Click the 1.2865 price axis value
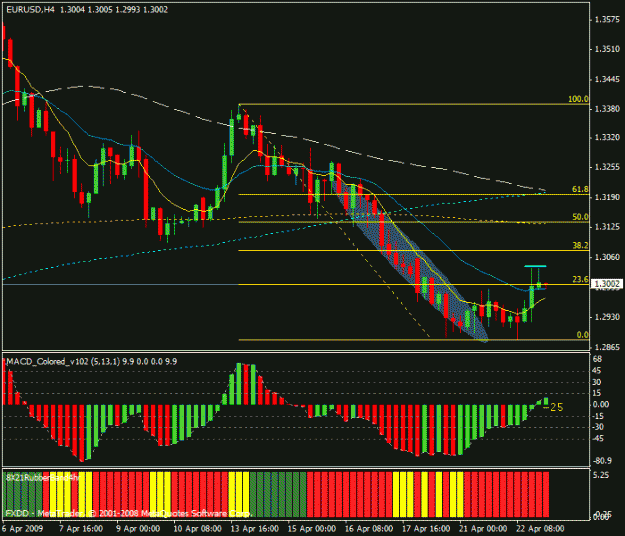The height and width of the screenshot is (536, 625). (x=607, y=347)
